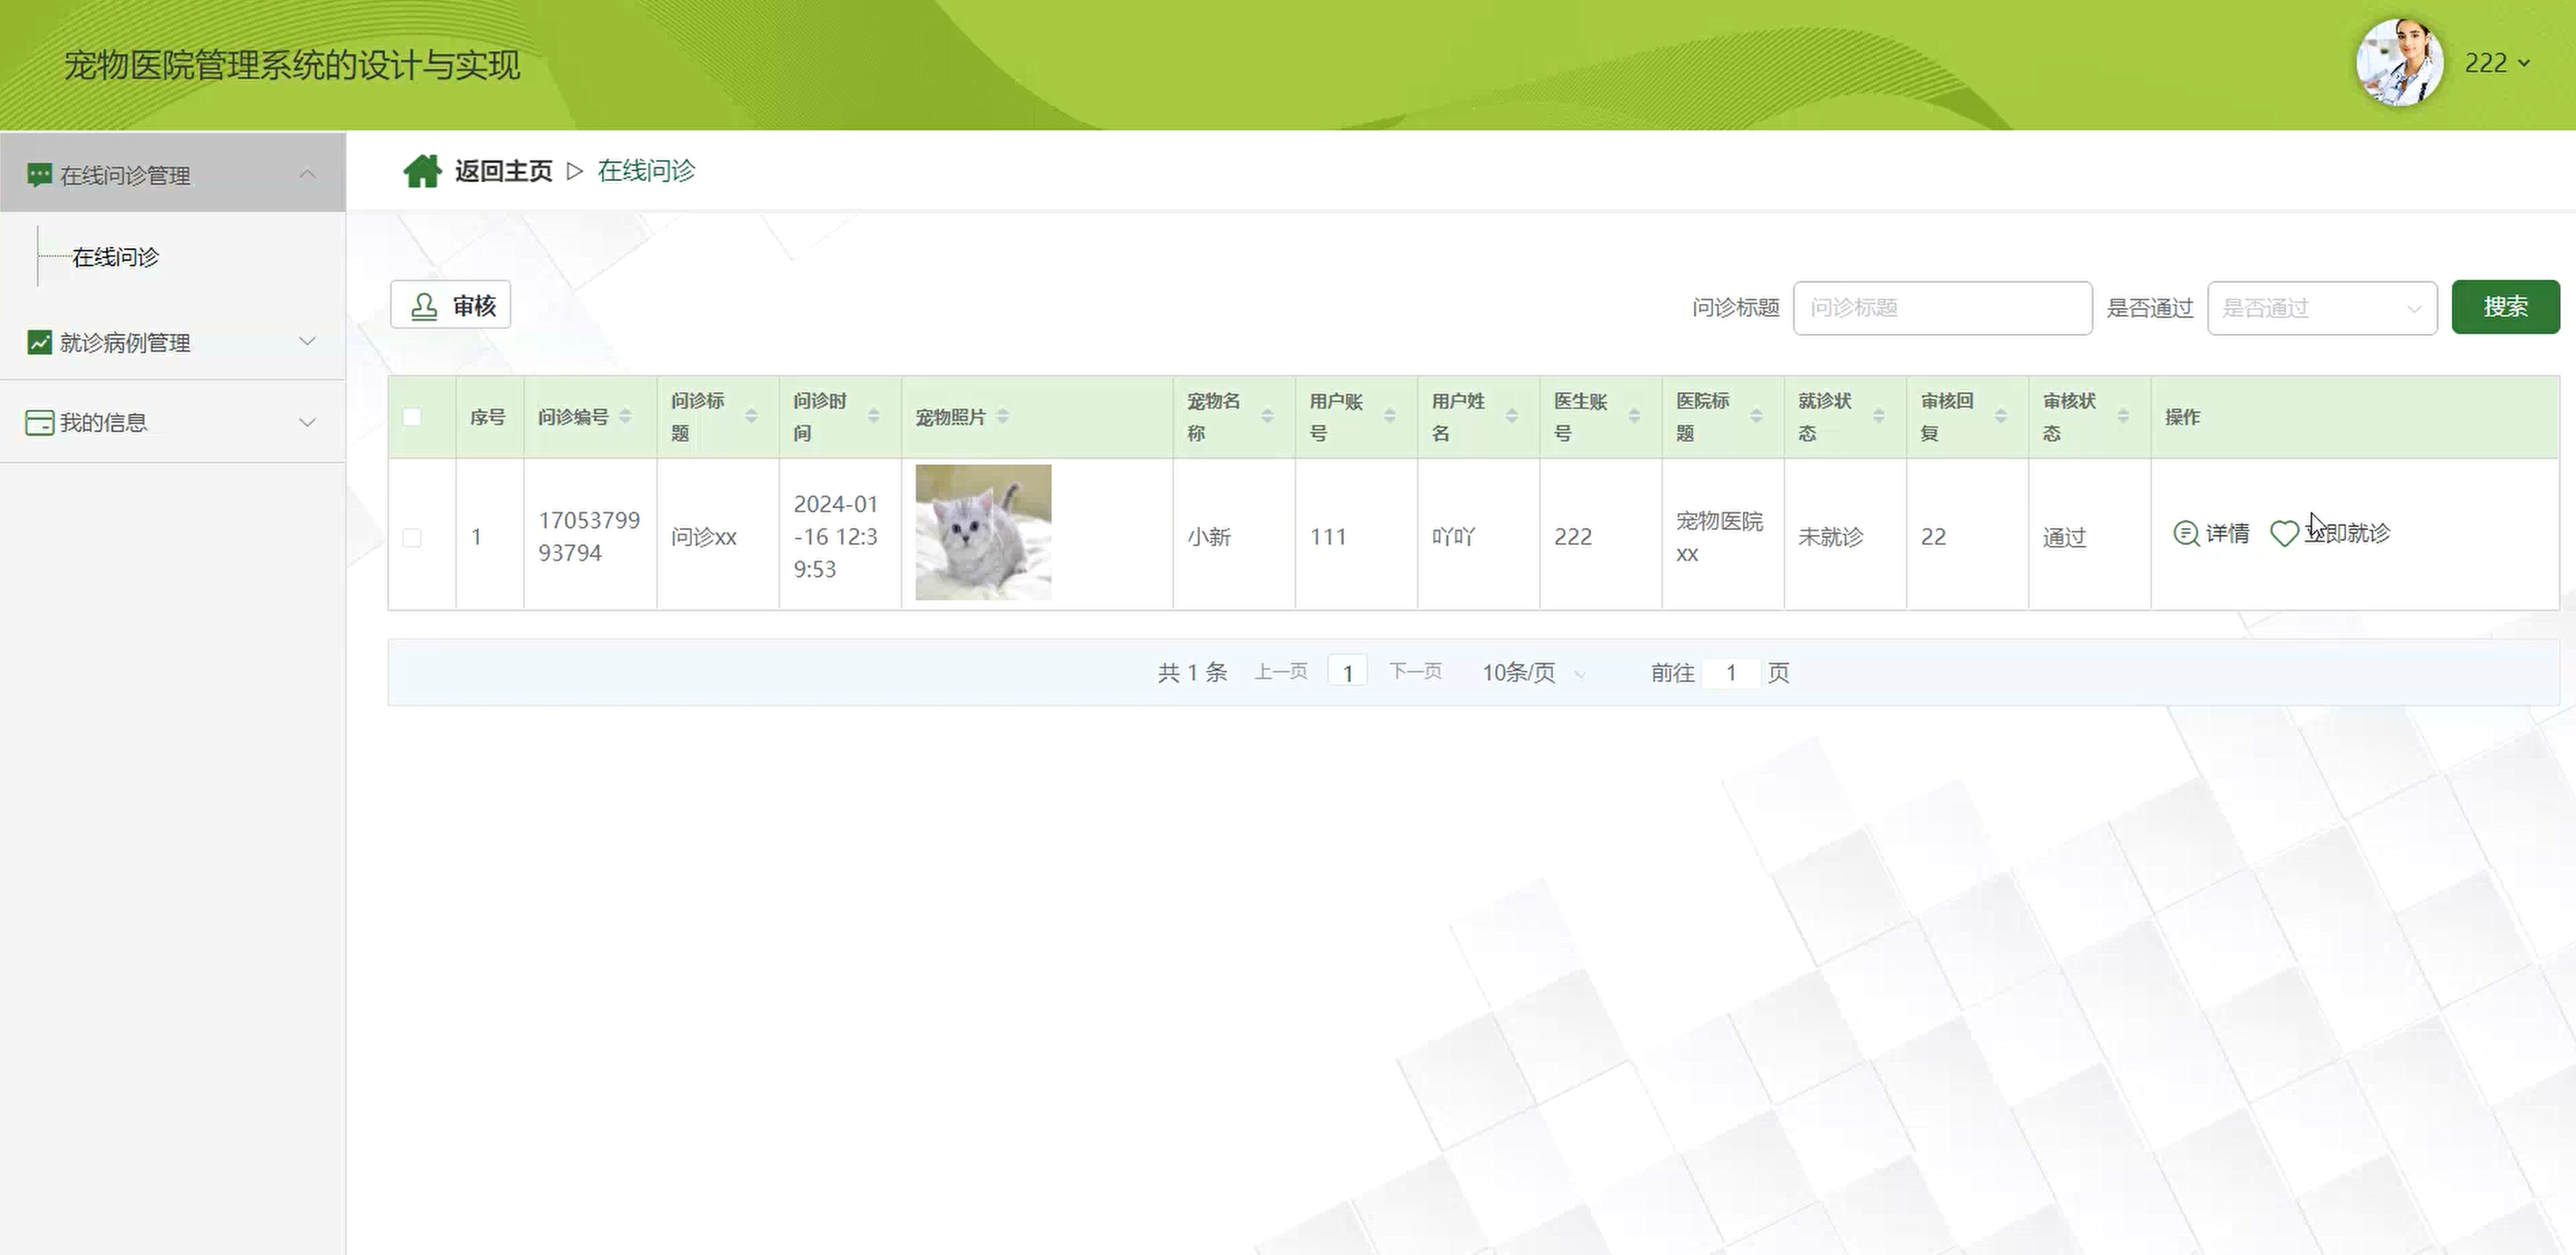Sort by 用户账号 column arrows

click(1389, 416)
